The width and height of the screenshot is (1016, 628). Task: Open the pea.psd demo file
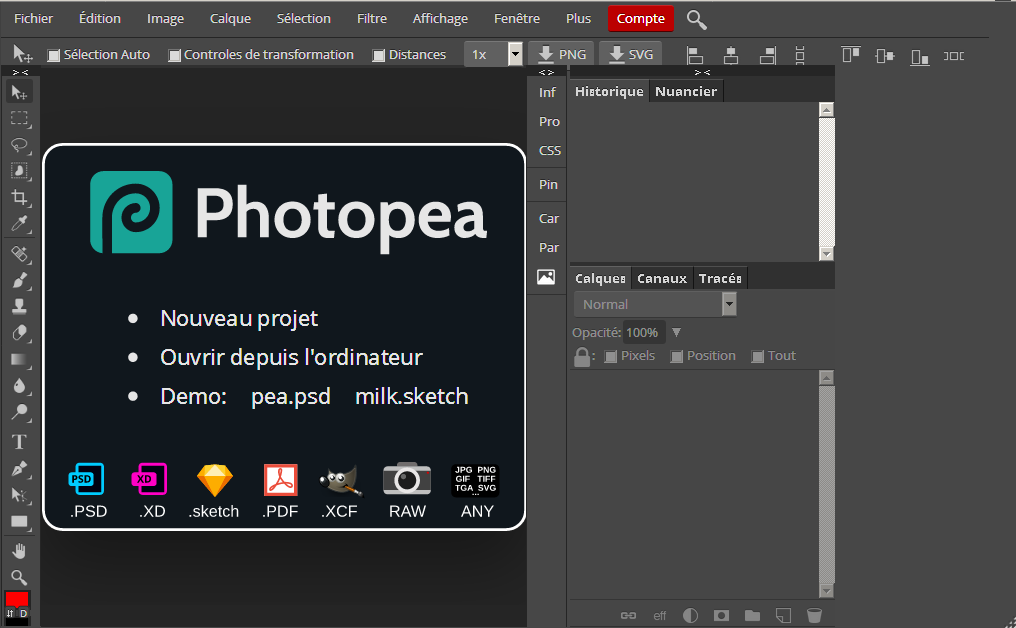click(291, 396)
